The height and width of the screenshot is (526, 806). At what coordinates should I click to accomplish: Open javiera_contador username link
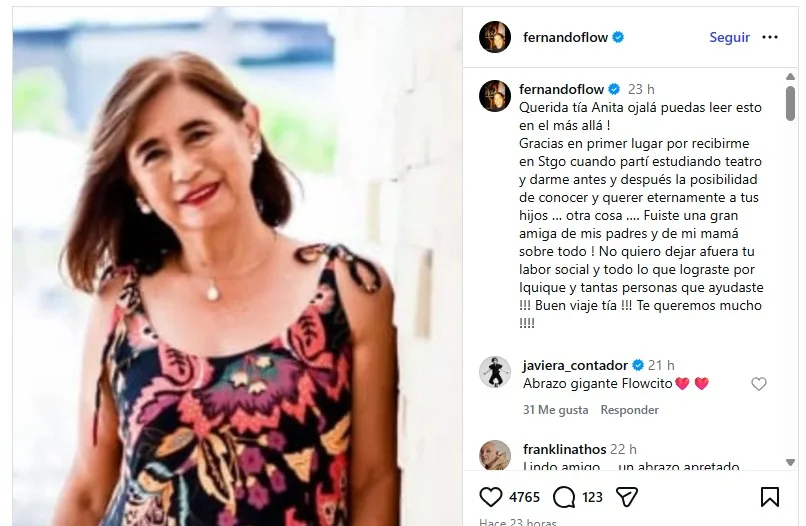tap(575, 365)
